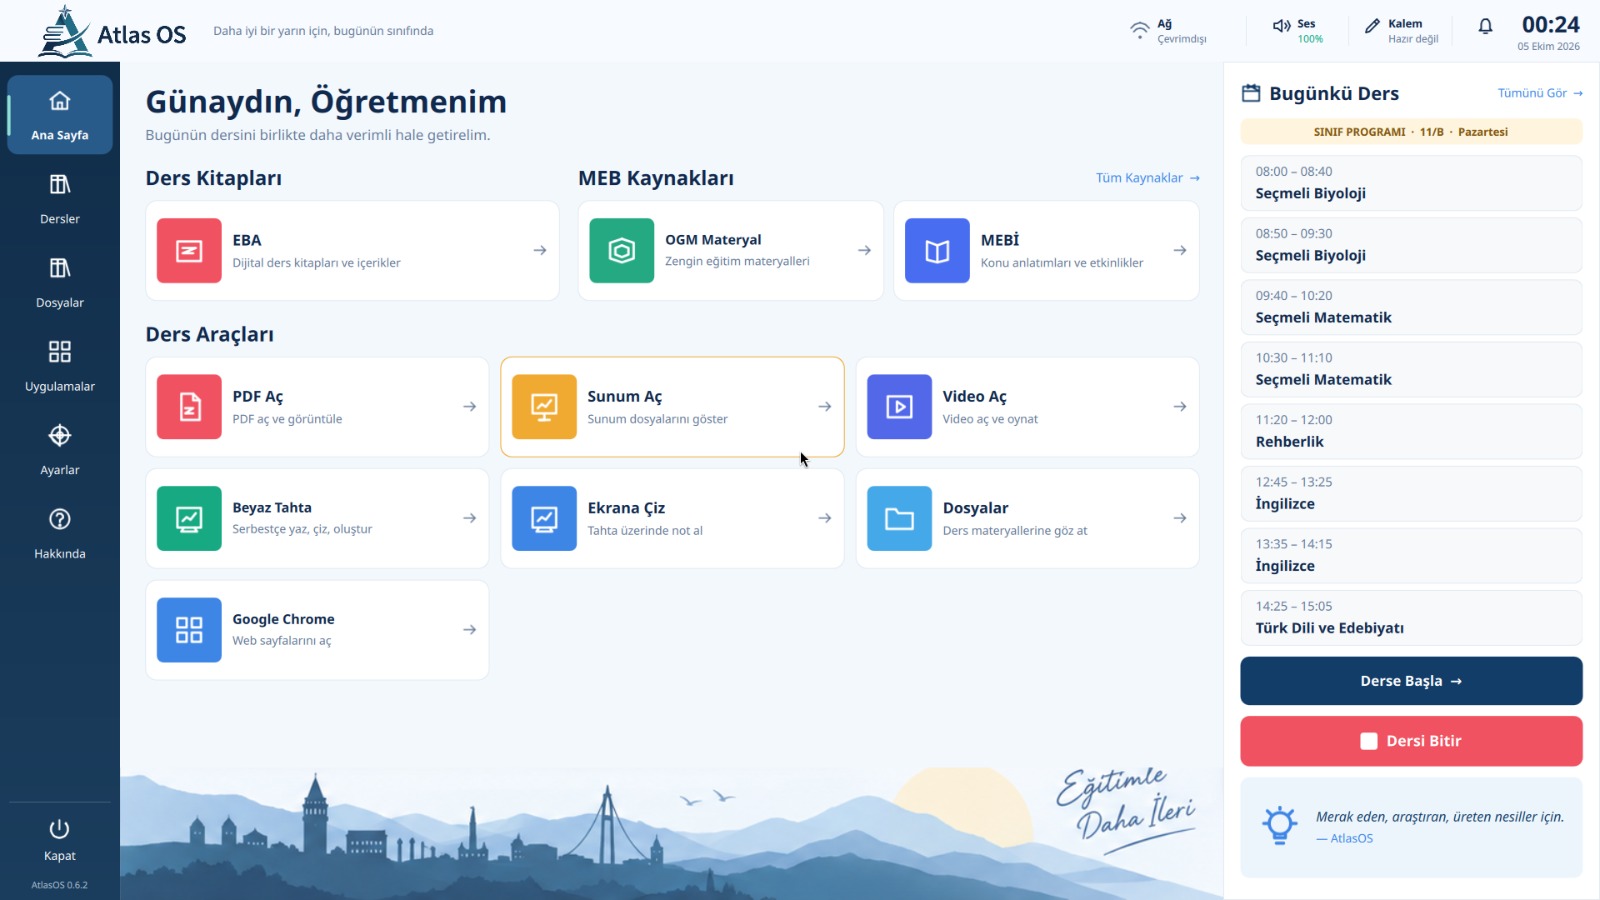Open the PDF Aç red document icon

coord(189,407)
